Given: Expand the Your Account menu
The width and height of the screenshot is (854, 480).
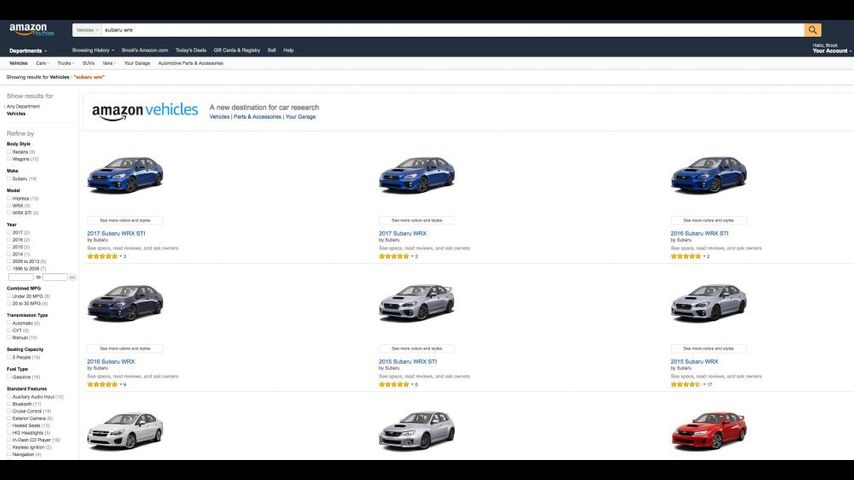Looking at the screenshot, I should (831, 50).
